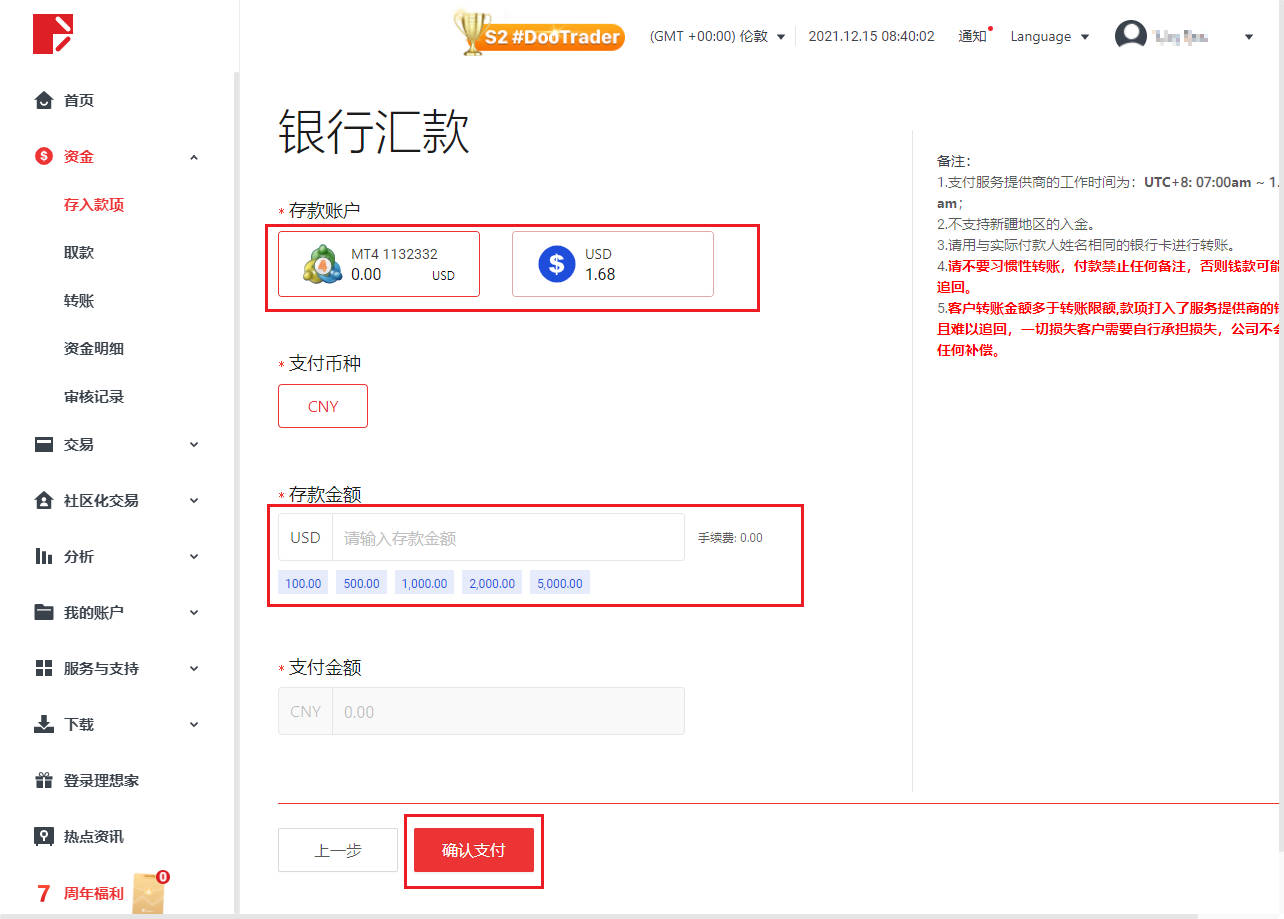Click the red dollar icon for 资金
1284x919 pixels.
(43, 156)
